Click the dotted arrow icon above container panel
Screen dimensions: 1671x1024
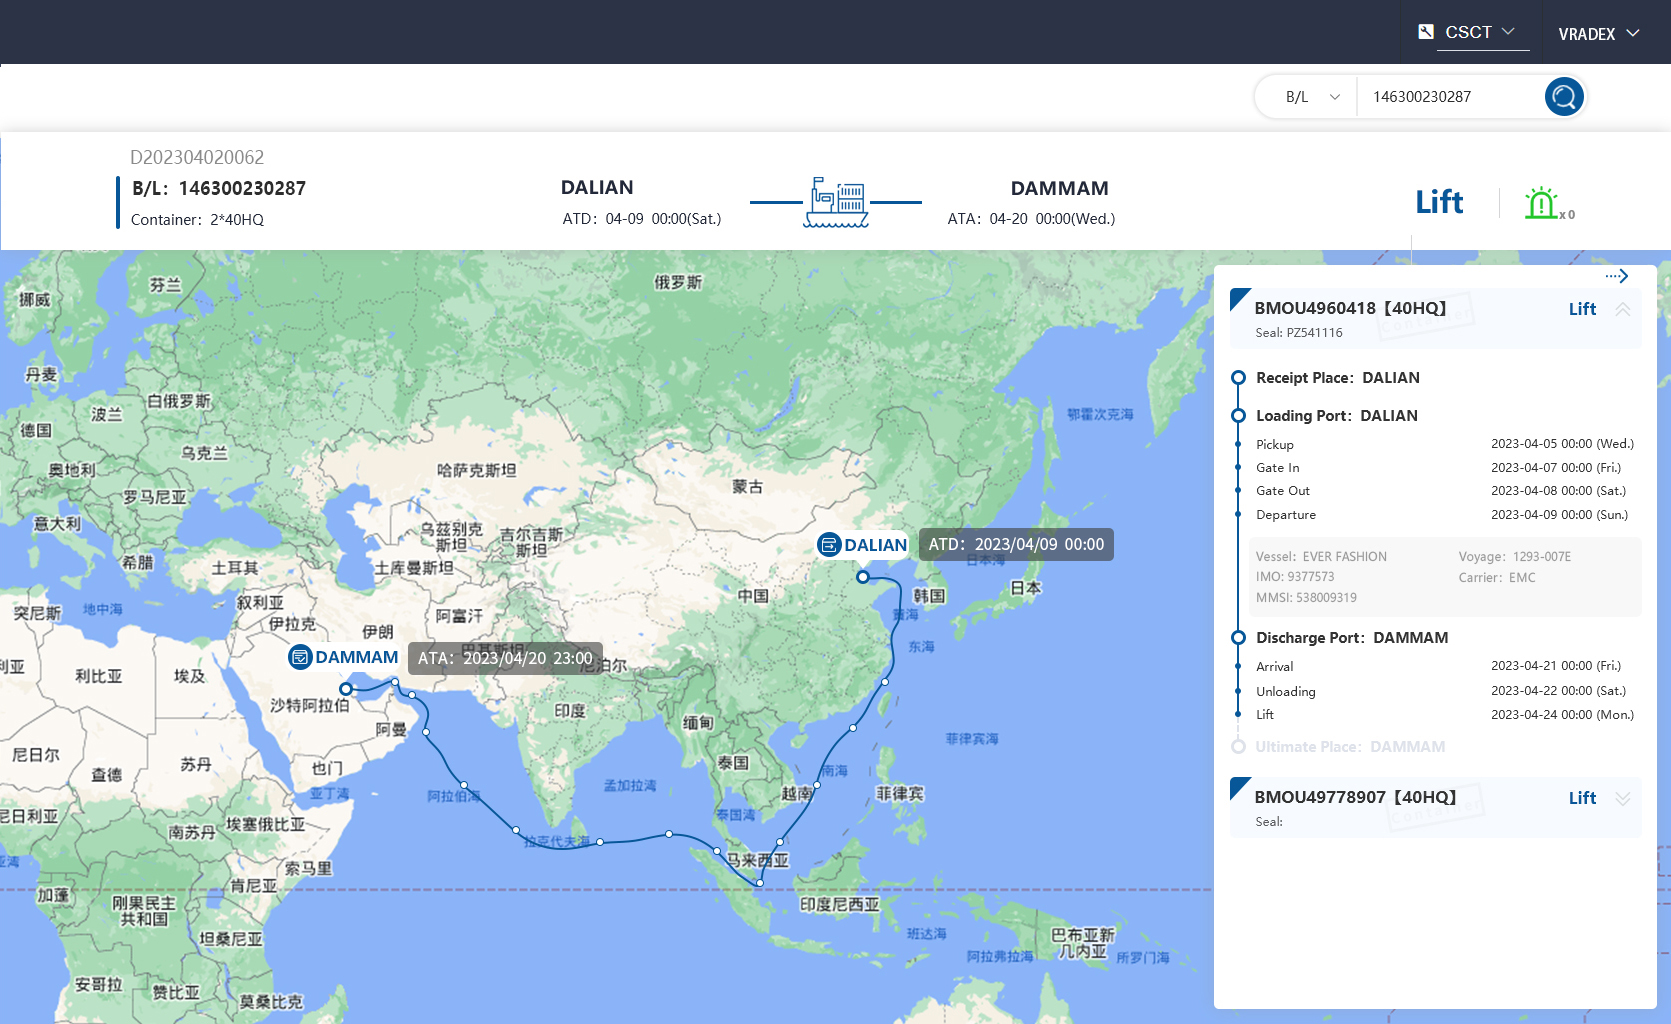tap(1616, 276)
